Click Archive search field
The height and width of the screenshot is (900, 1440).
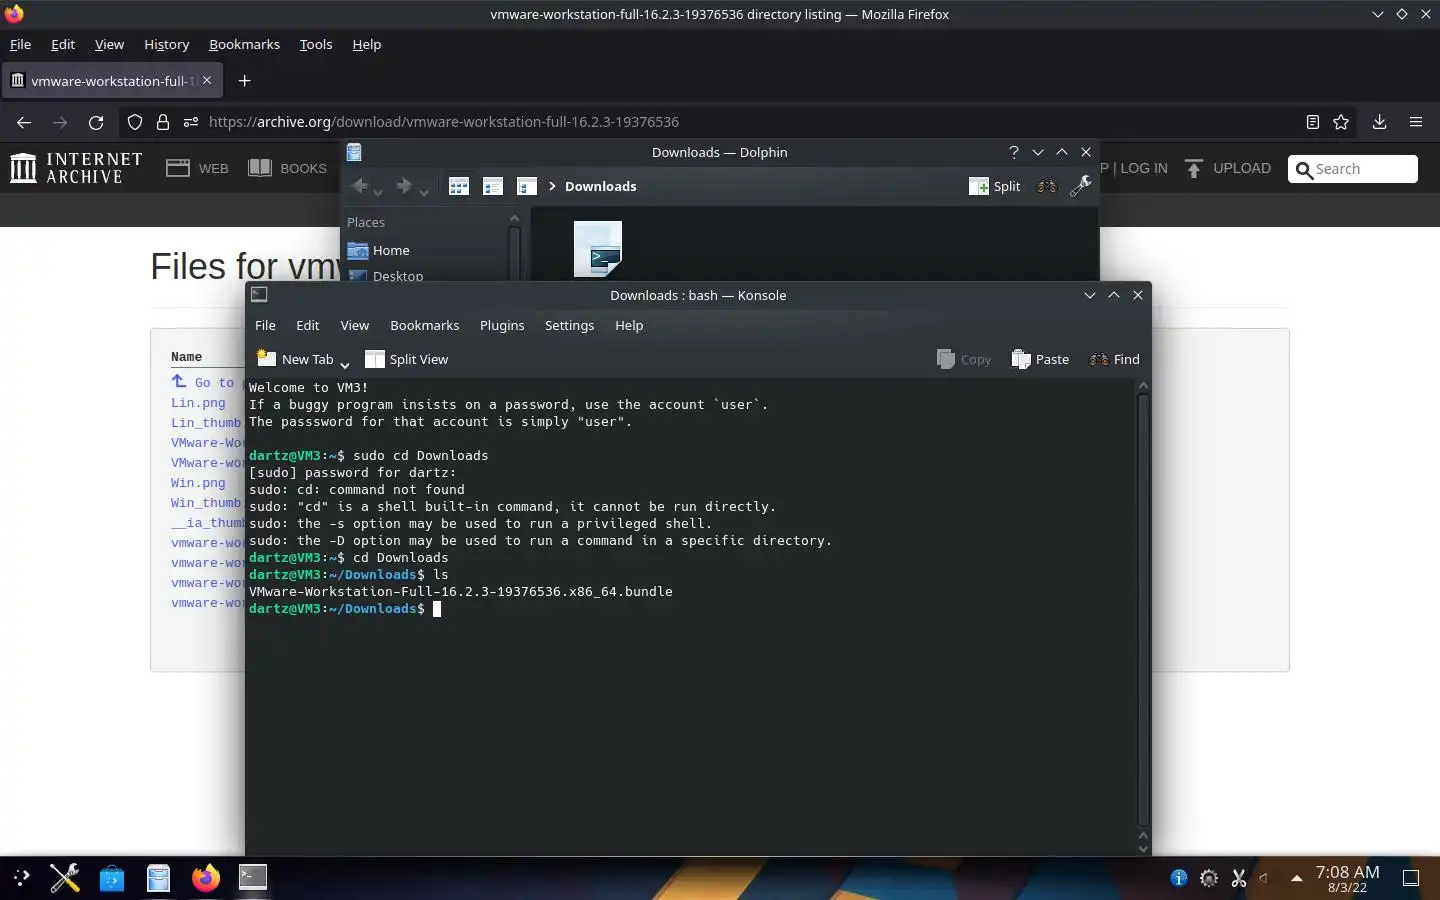pyautogui.click(x=1353, y=169)
